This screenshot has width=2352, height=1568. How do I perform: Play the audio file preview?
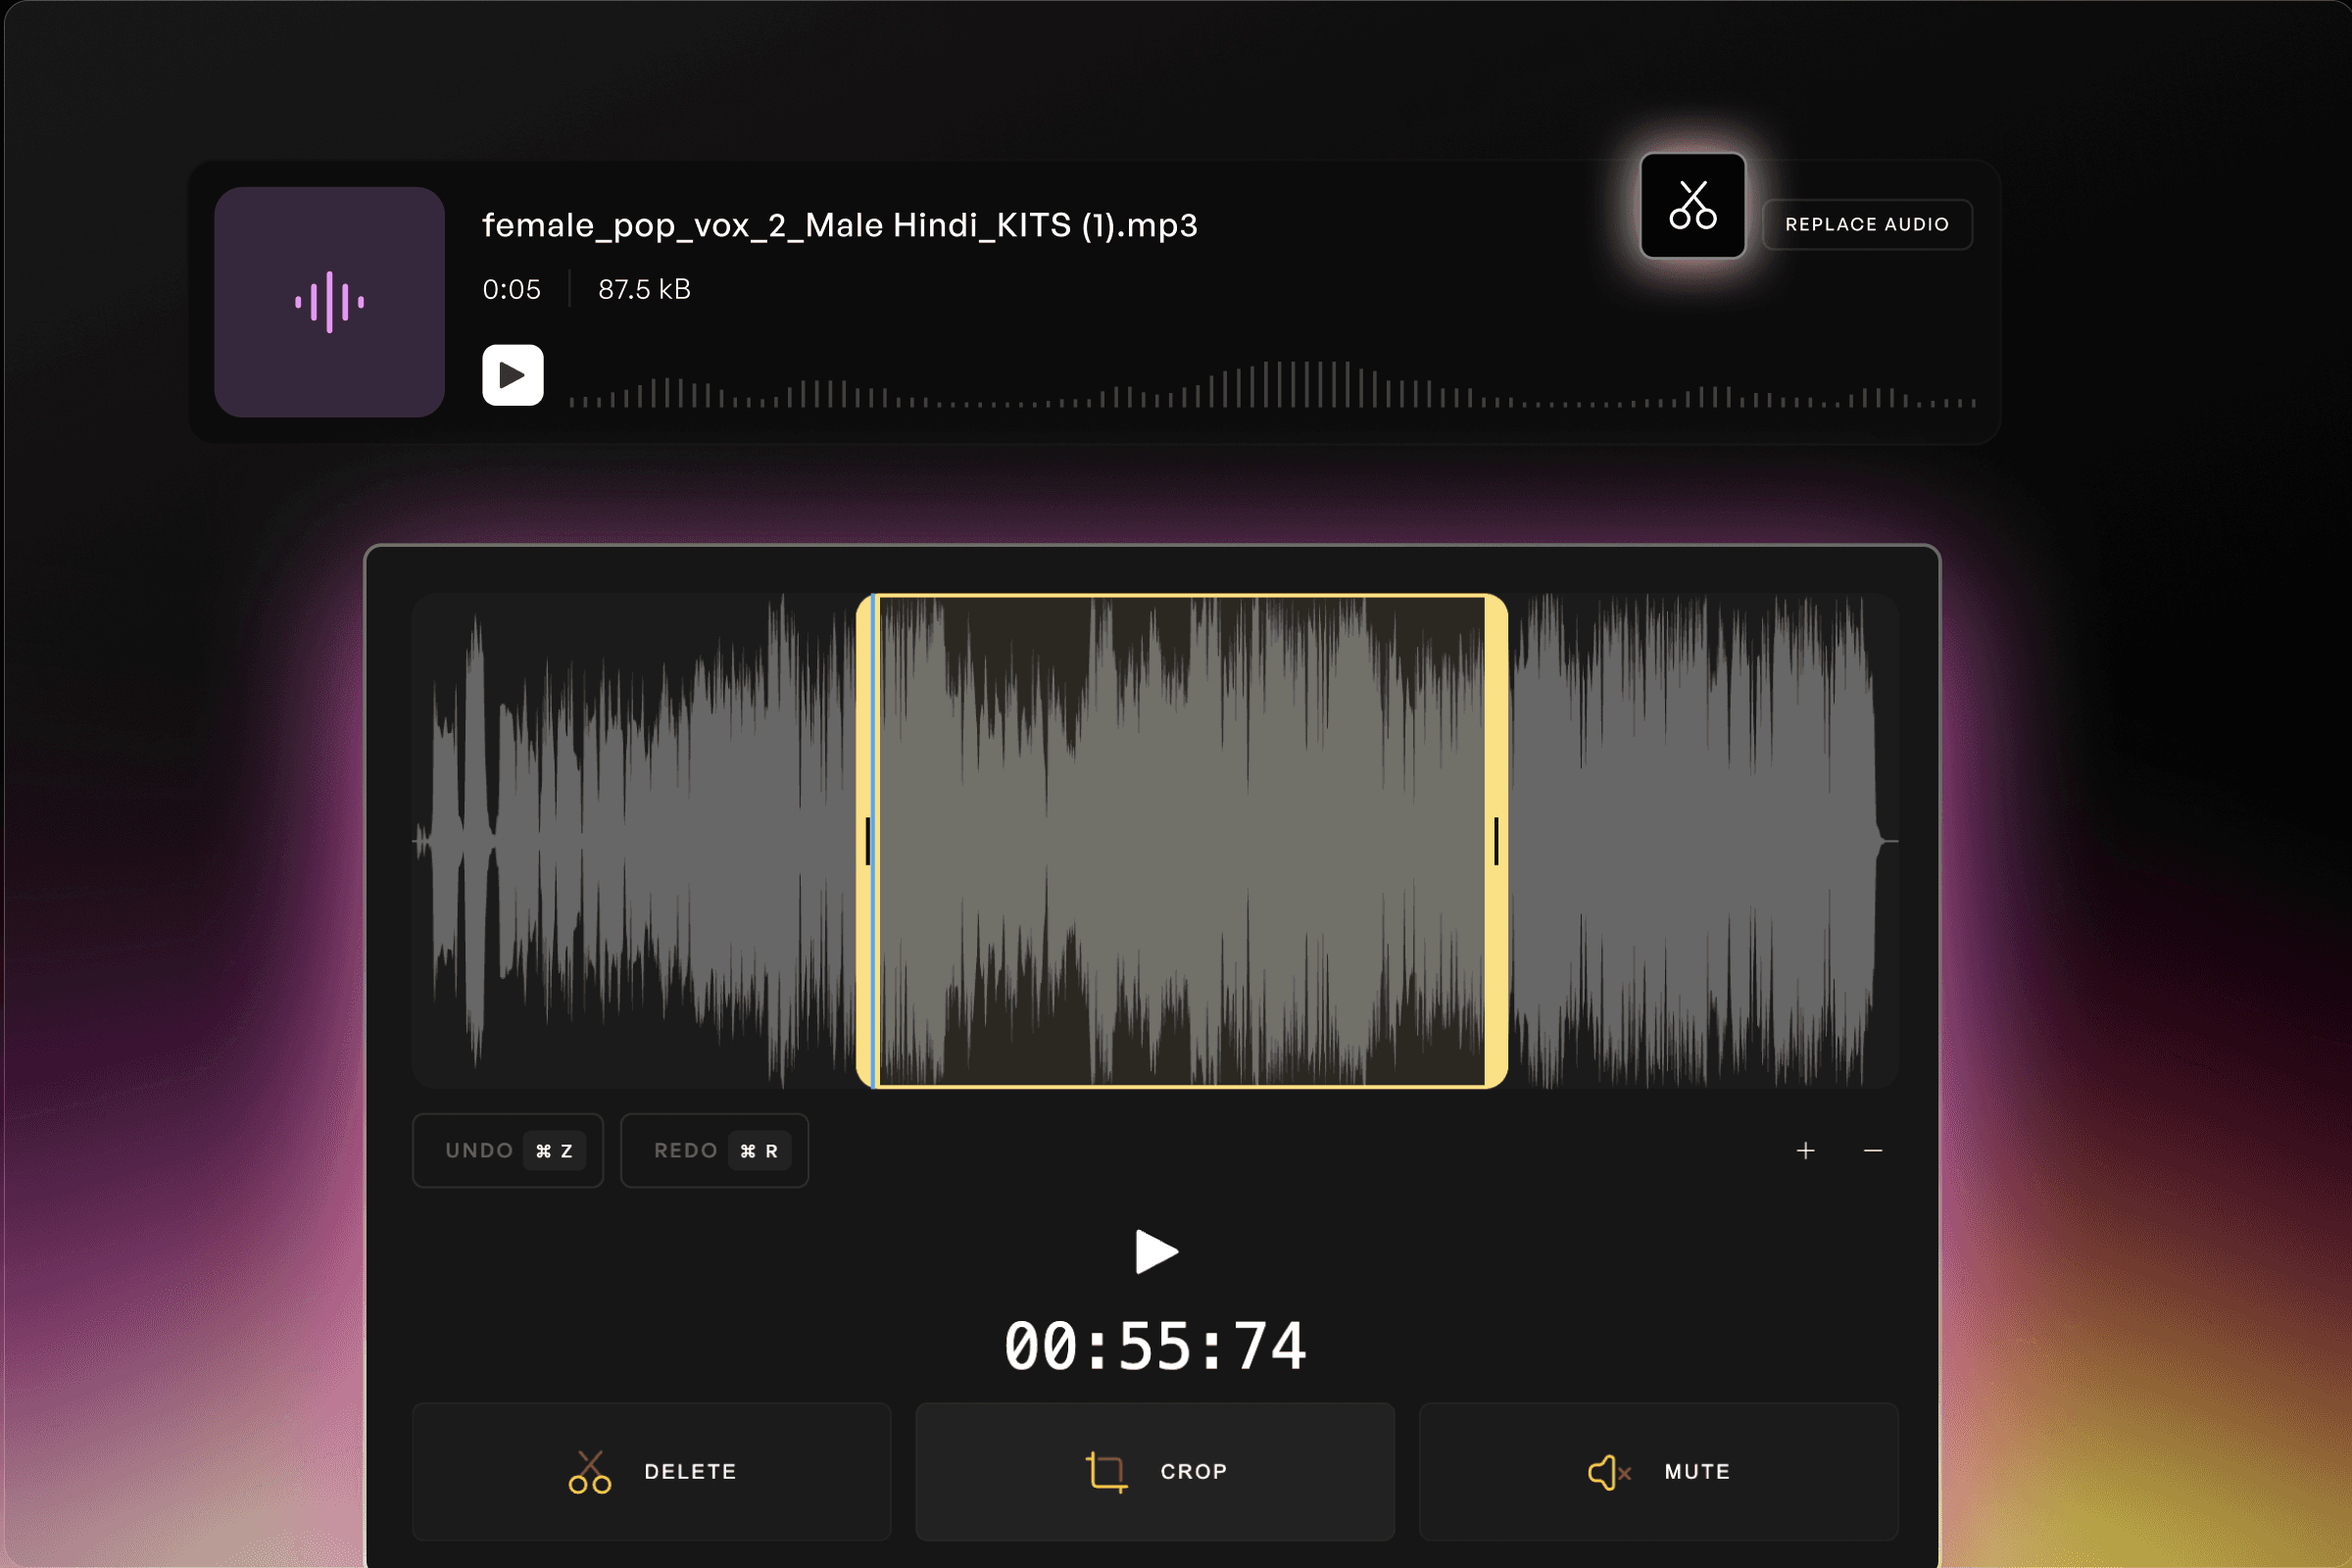point(513,375)
